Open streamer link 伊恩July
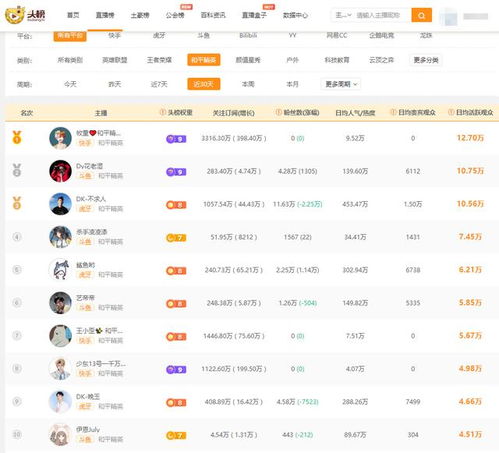This screenshot has height=453, width=499. click(88, 430)
